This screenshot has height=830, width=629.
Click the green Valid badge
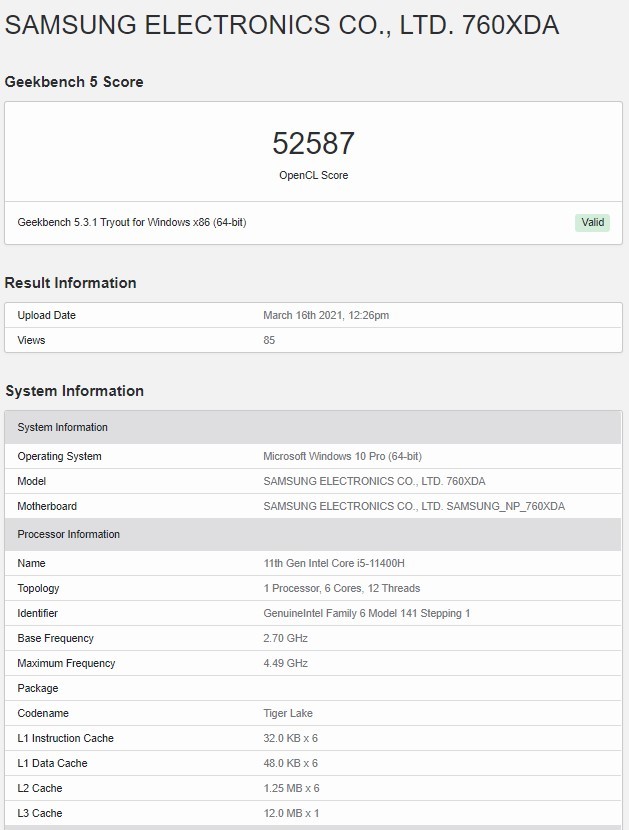coord(592,222)
